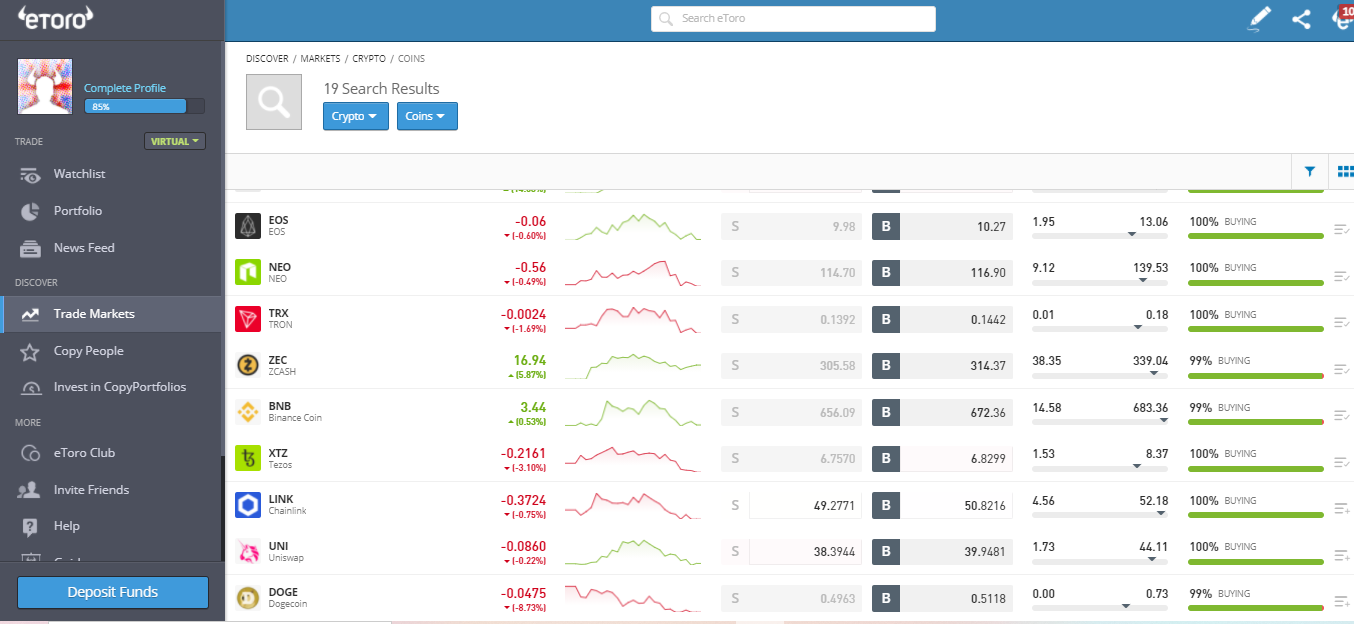Add XTZ to watchlist icon
Screen dimensions: 1354x624
(x=1342, y=462)
